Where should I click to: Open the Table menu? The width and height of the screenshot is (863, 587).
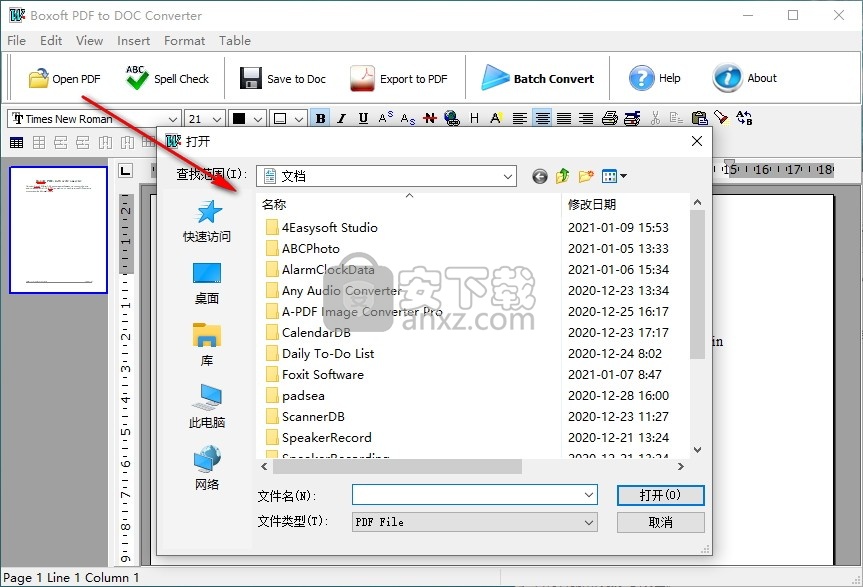pos(234,41)
